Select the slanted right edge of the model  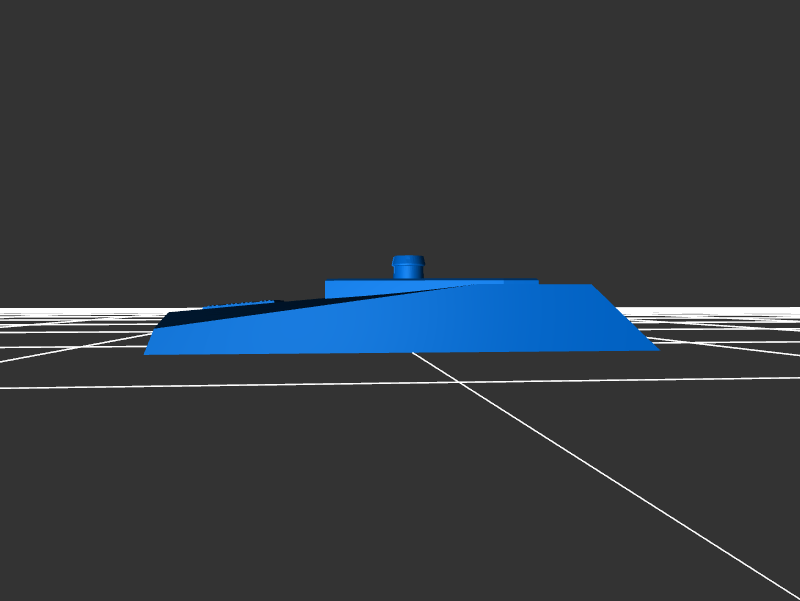[625, 318]
